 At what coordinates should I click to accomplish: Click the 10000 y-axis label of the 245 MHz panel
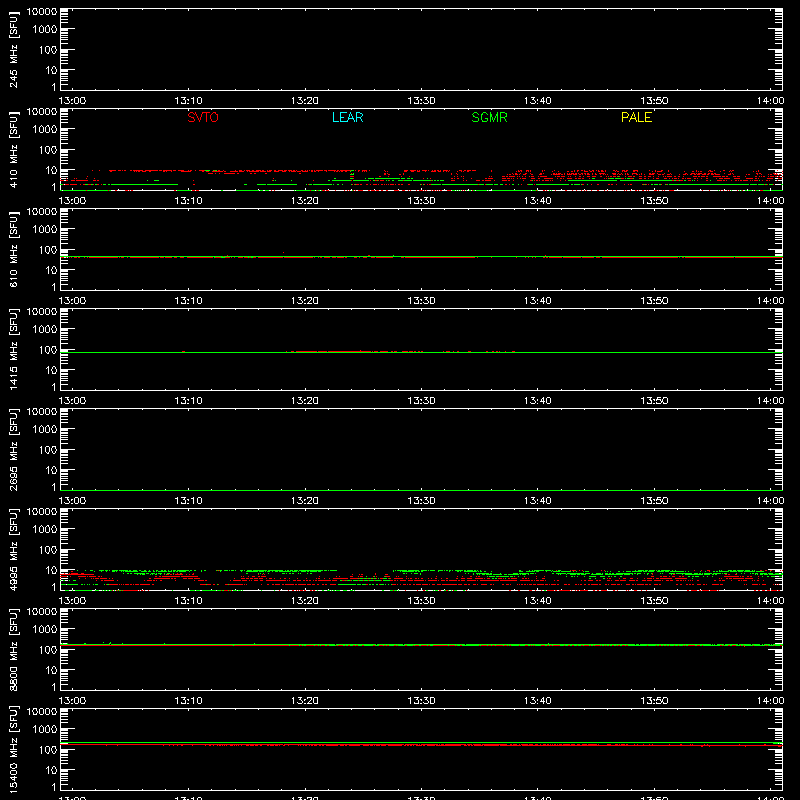(42, 12)
